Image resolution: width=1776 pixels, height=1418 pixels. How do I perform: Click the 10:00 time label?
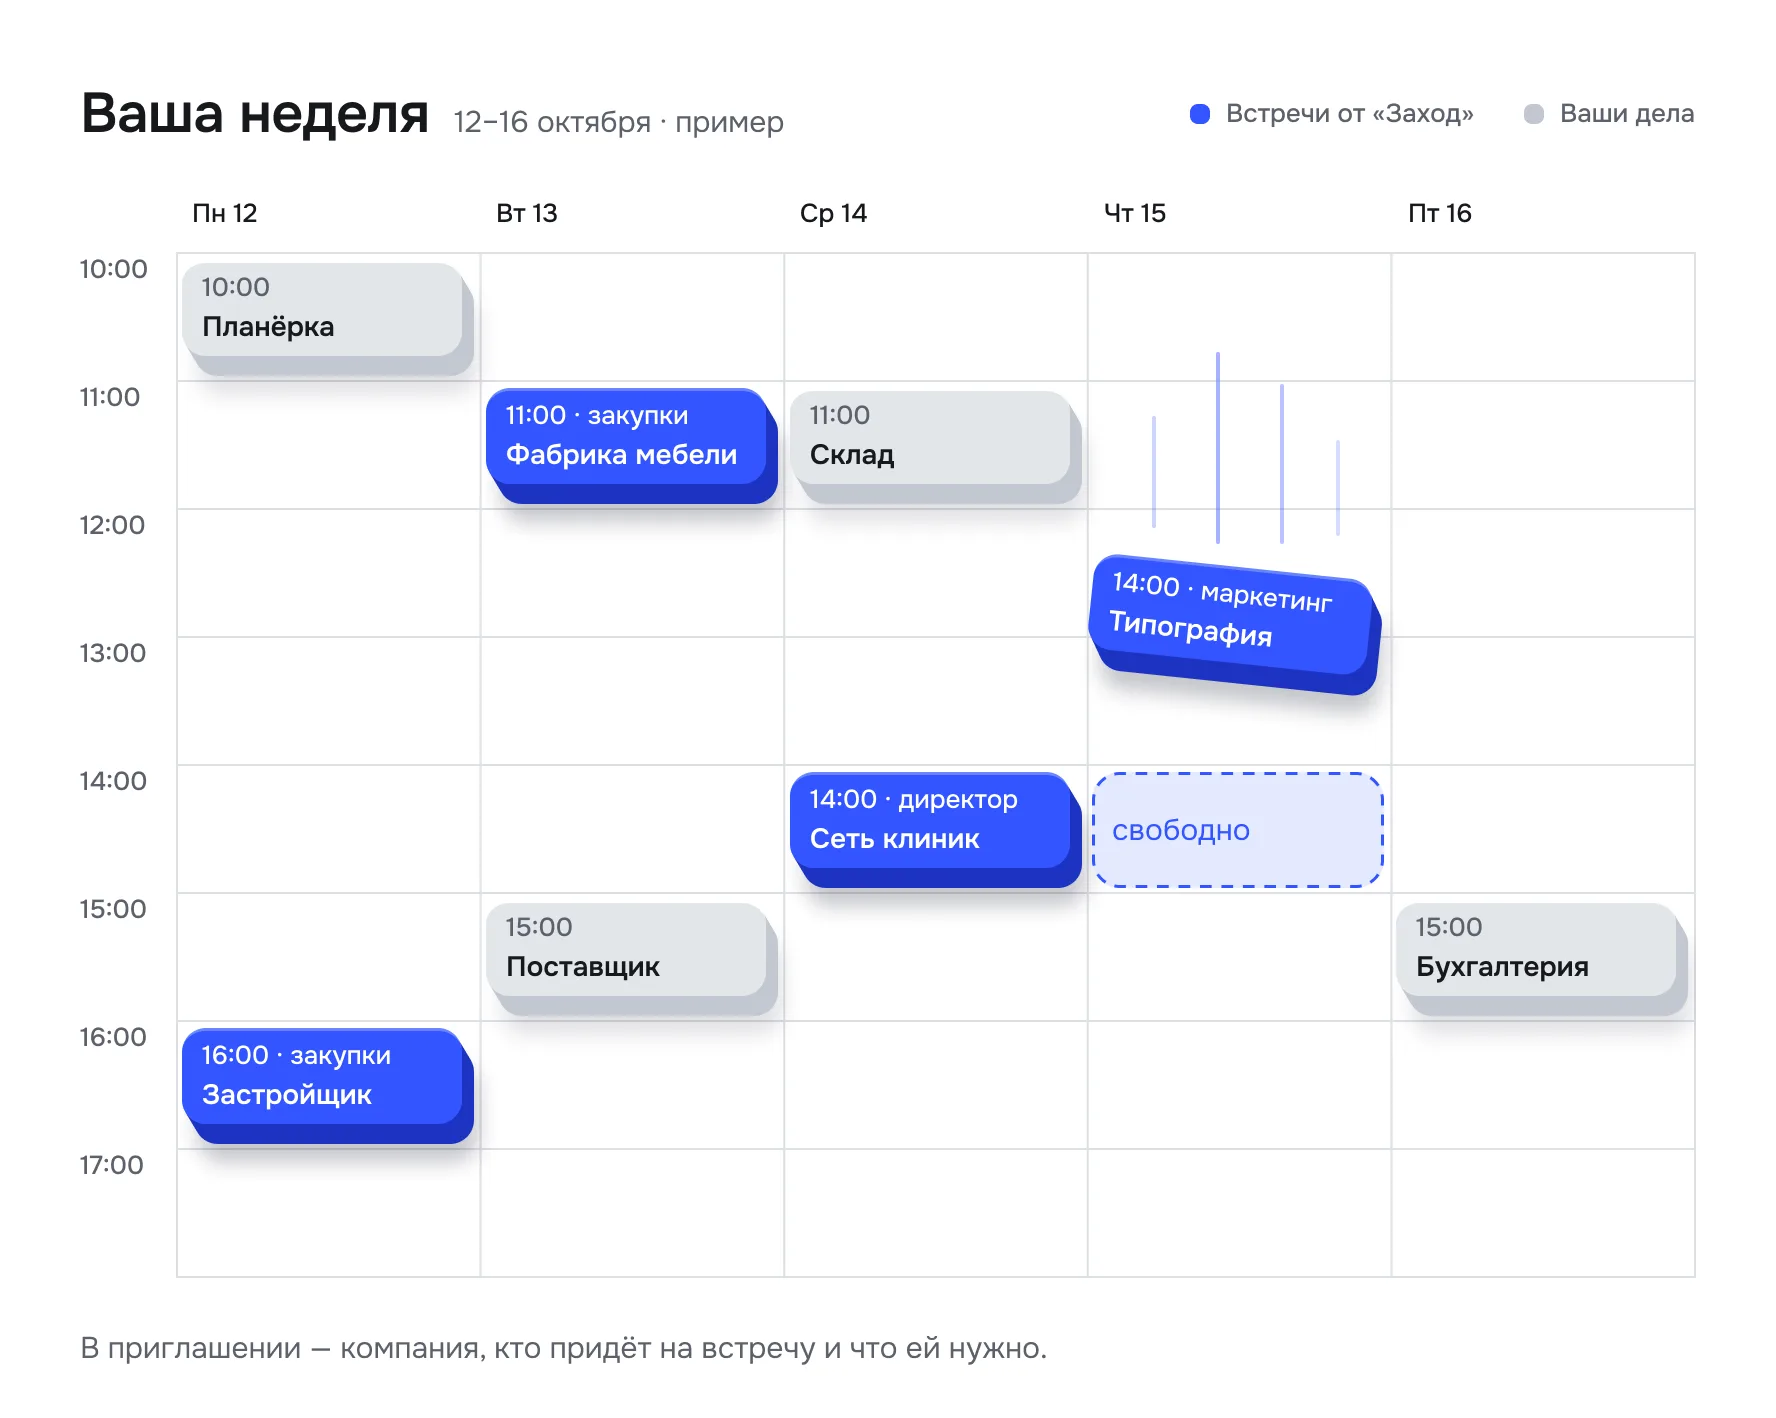click(x=113, y=269)
